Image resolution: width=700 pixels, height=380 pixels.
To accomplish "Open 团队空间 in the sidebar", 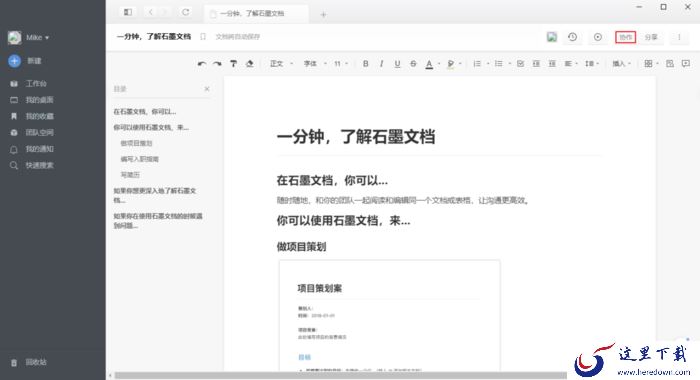I will coord(32,133).
